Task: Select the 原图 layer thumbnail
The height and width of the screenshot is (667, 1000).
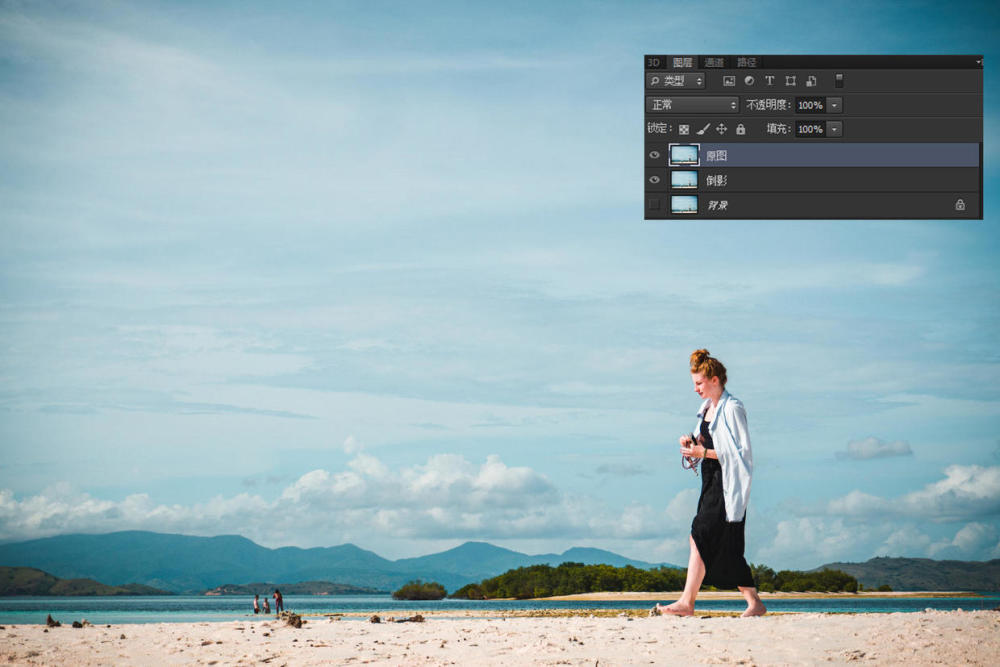Action: [x=684, y=155]
